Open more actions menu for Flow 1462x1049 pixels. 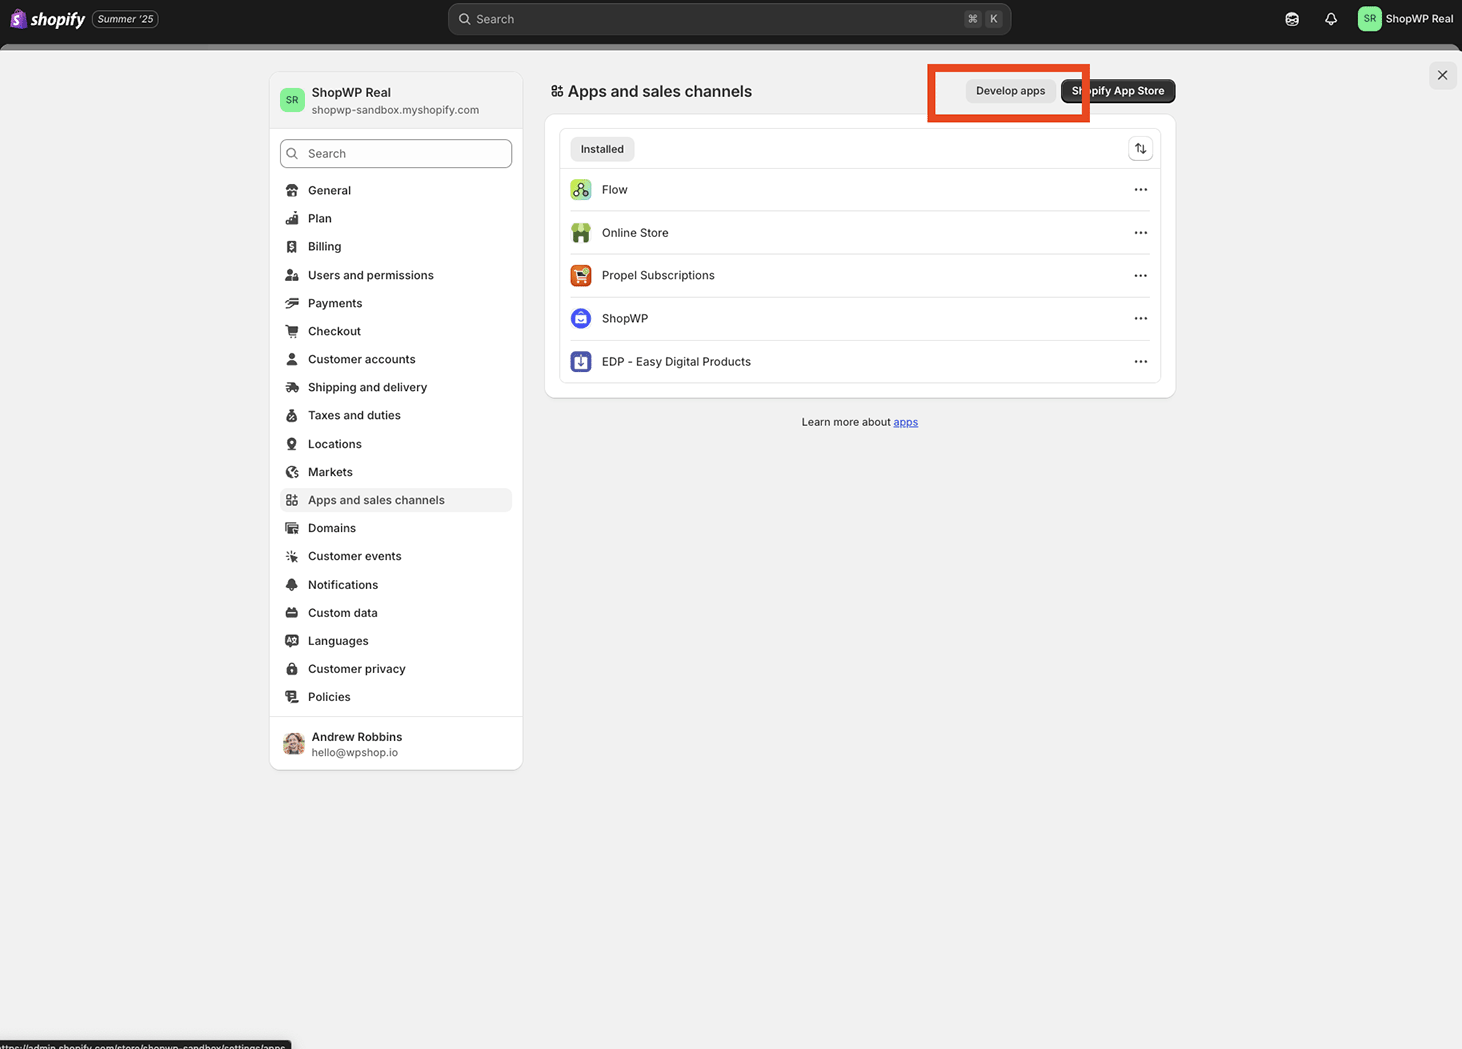pyautogui.click(x=1140, y=190)
